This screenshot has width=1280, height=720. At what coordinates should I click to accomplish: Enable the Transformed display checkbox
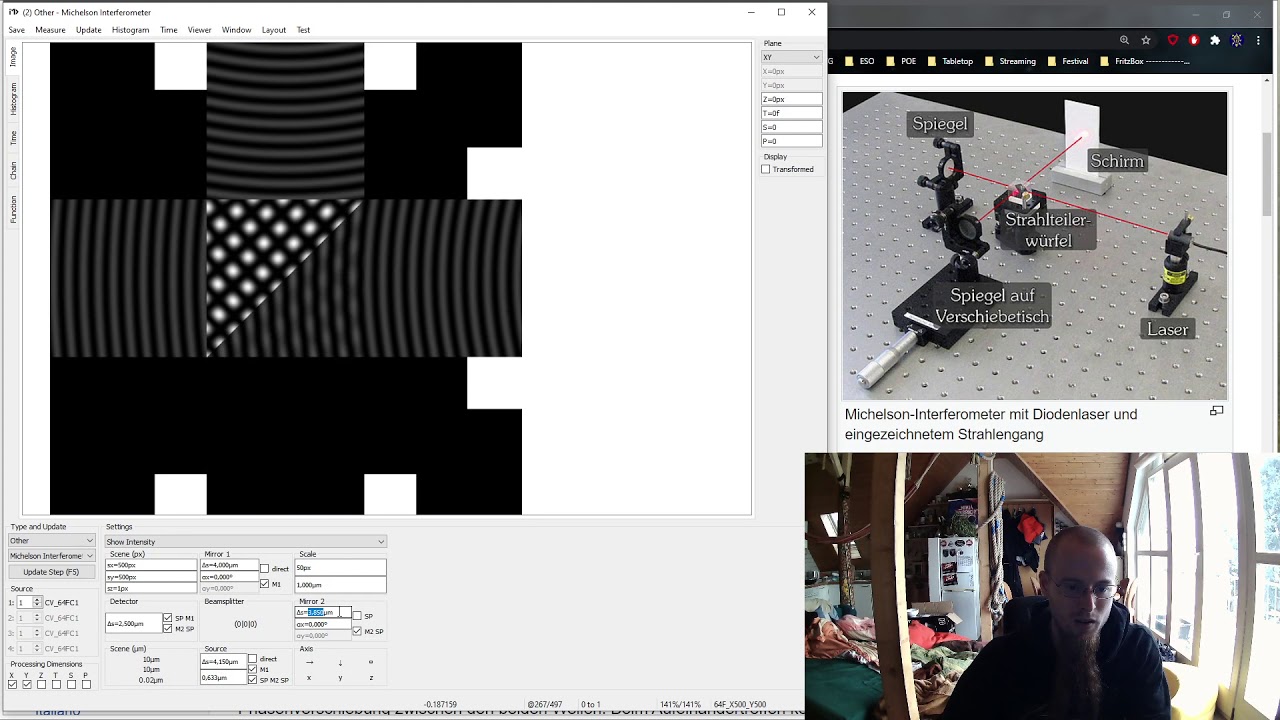point(766,169)
